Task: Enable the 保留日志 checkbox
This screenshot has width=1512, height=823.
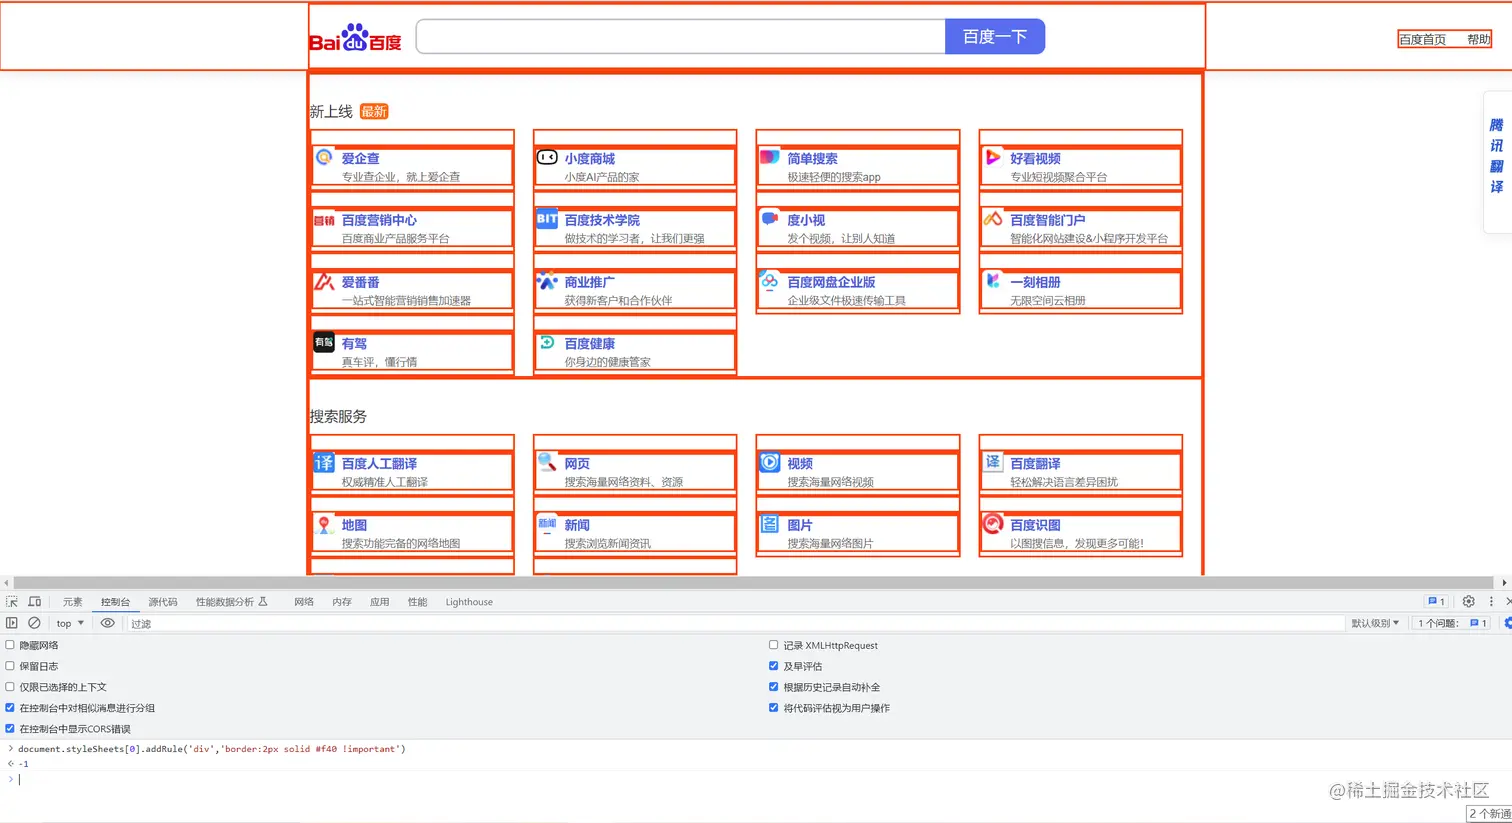Action: tap(10, 666)
